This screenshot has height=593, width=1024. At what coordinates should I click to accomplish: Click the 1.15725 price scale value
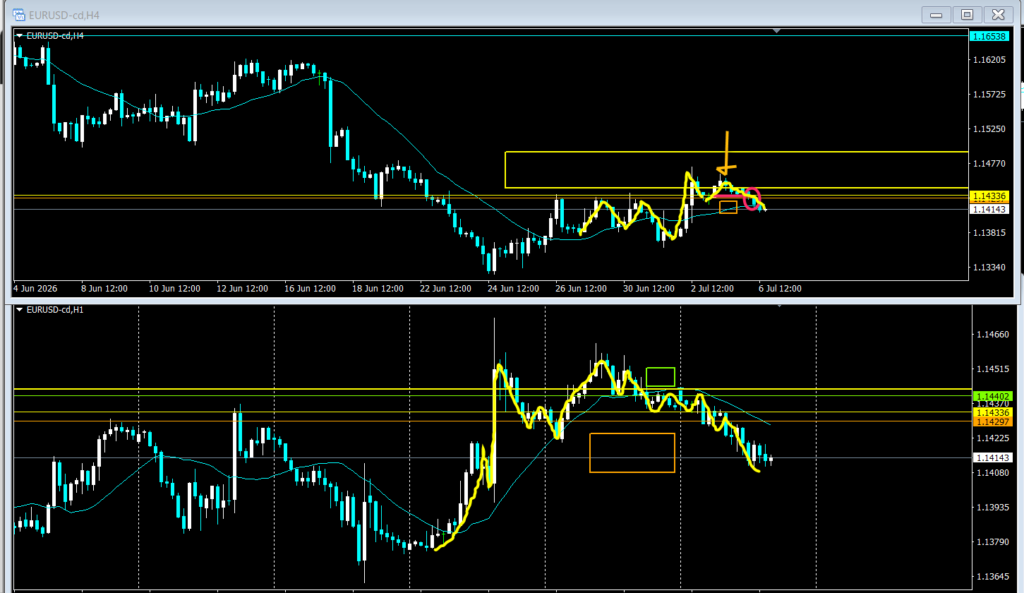pos(989,95)
